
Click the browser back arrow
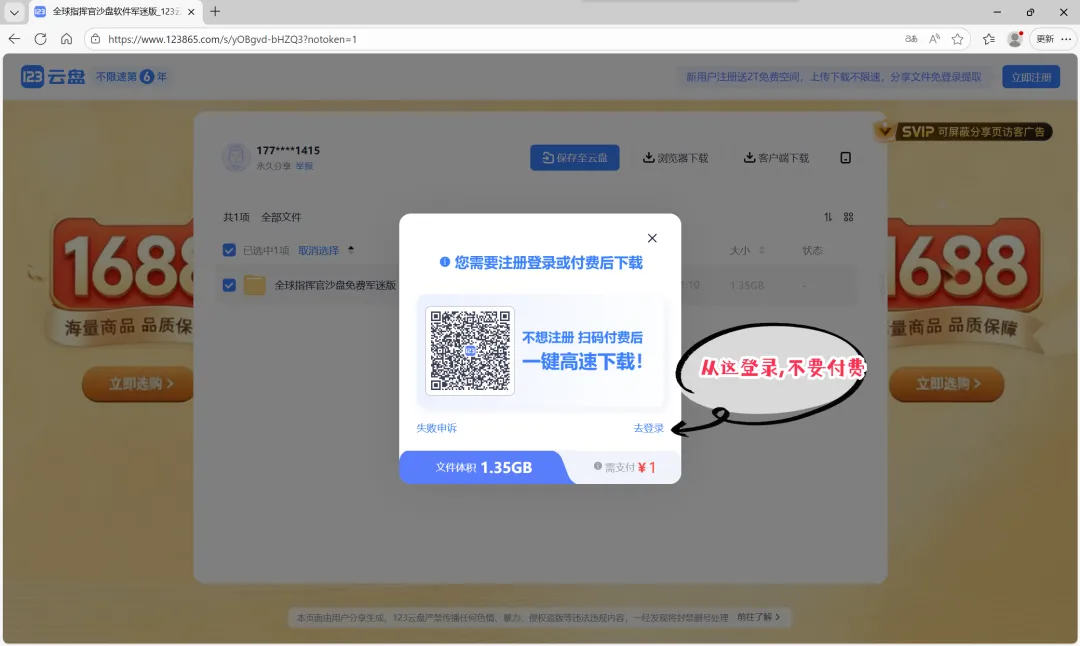coord(14,39)
